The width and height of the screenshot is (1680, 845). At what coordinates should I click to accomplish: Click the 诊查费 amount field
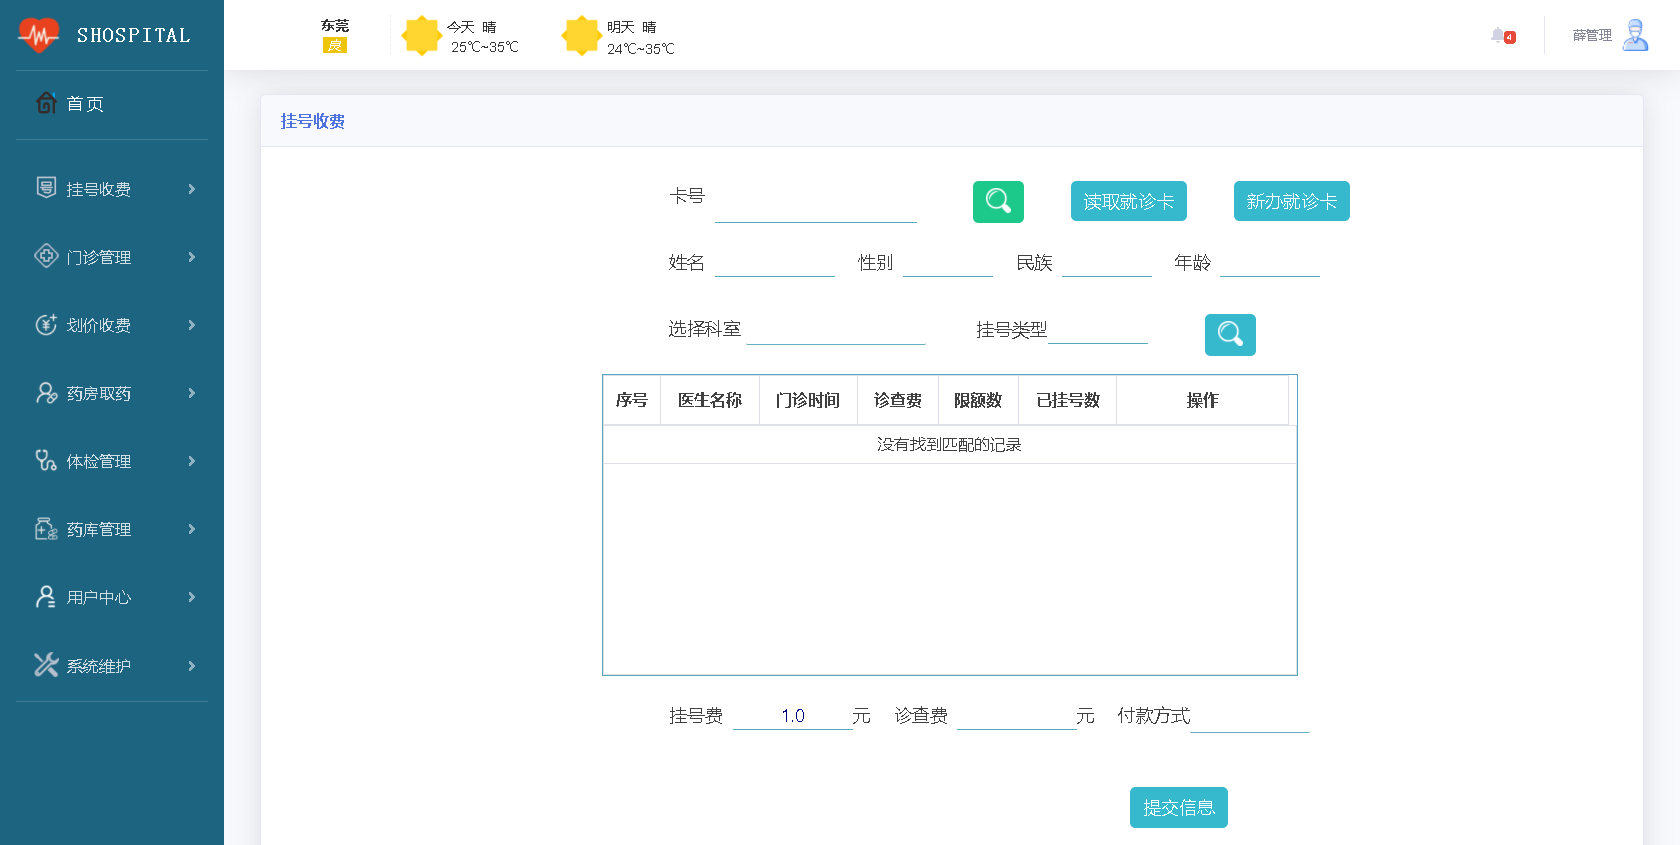click(1017, 716)
